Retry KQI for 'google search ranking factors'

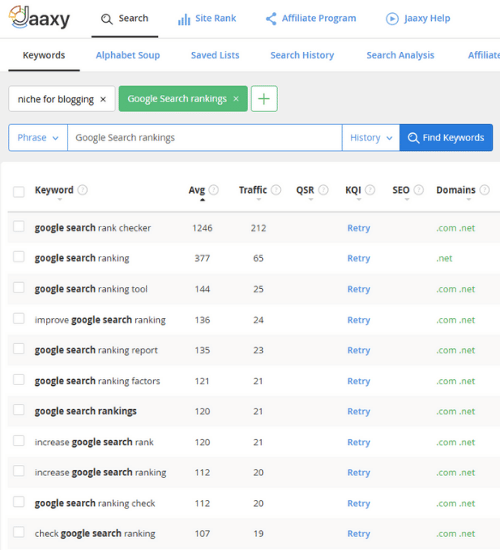point(359,381)
